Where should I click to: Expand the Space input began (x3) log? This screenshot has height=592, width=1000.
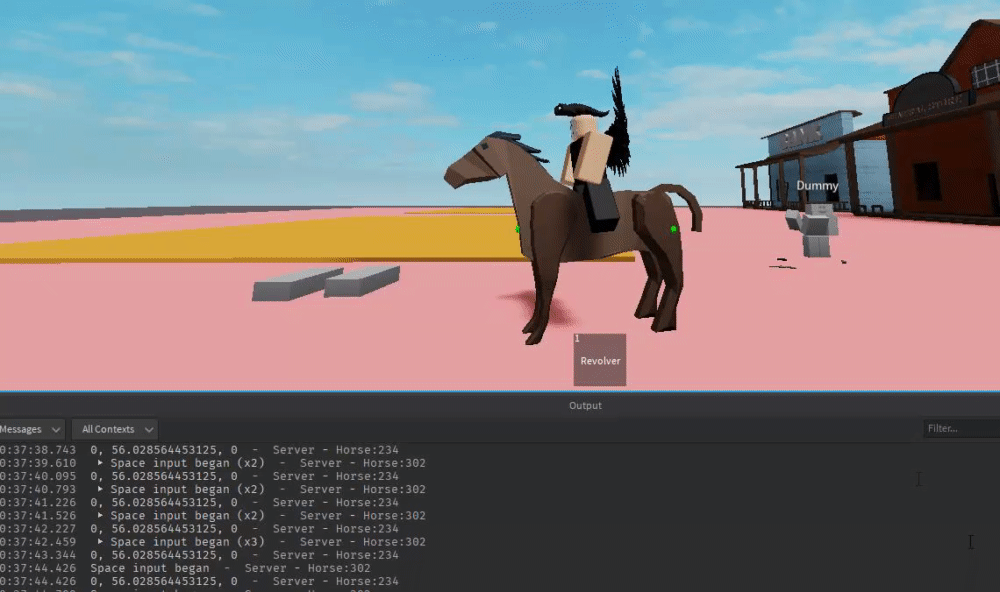(100, 541)
